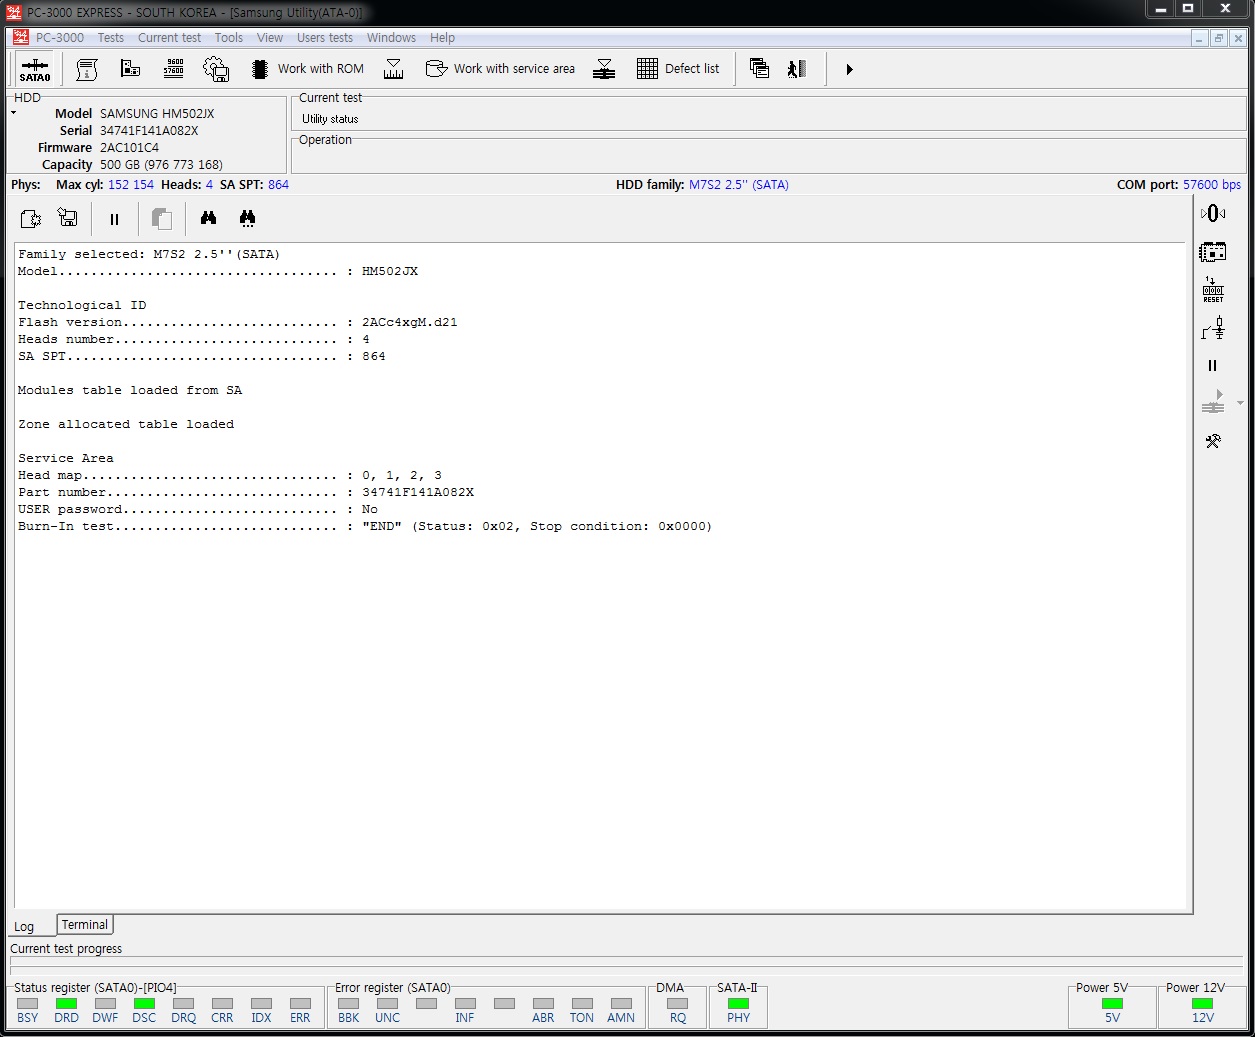Collapse the HDD info panel arrow
This screenshot has width=1255, height=1037.
pyautogui.click(x=14, y=113)
